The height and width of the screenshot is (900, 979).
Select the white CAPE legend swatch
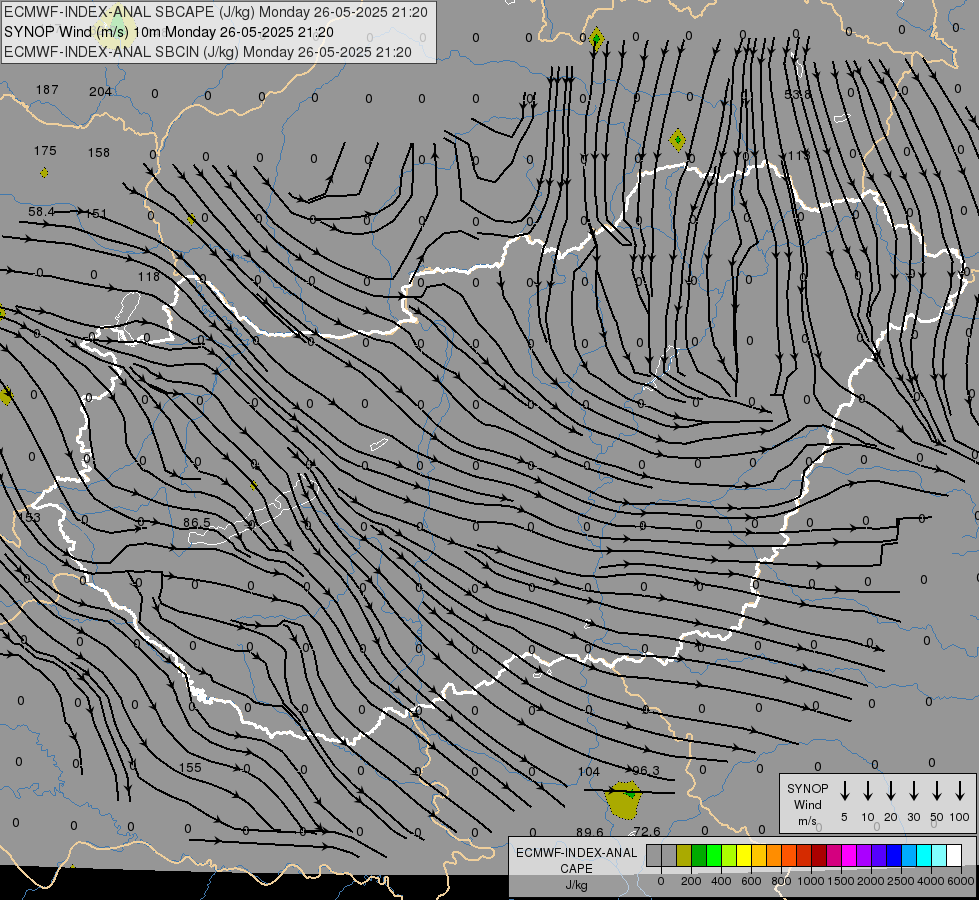pos(954,855)
